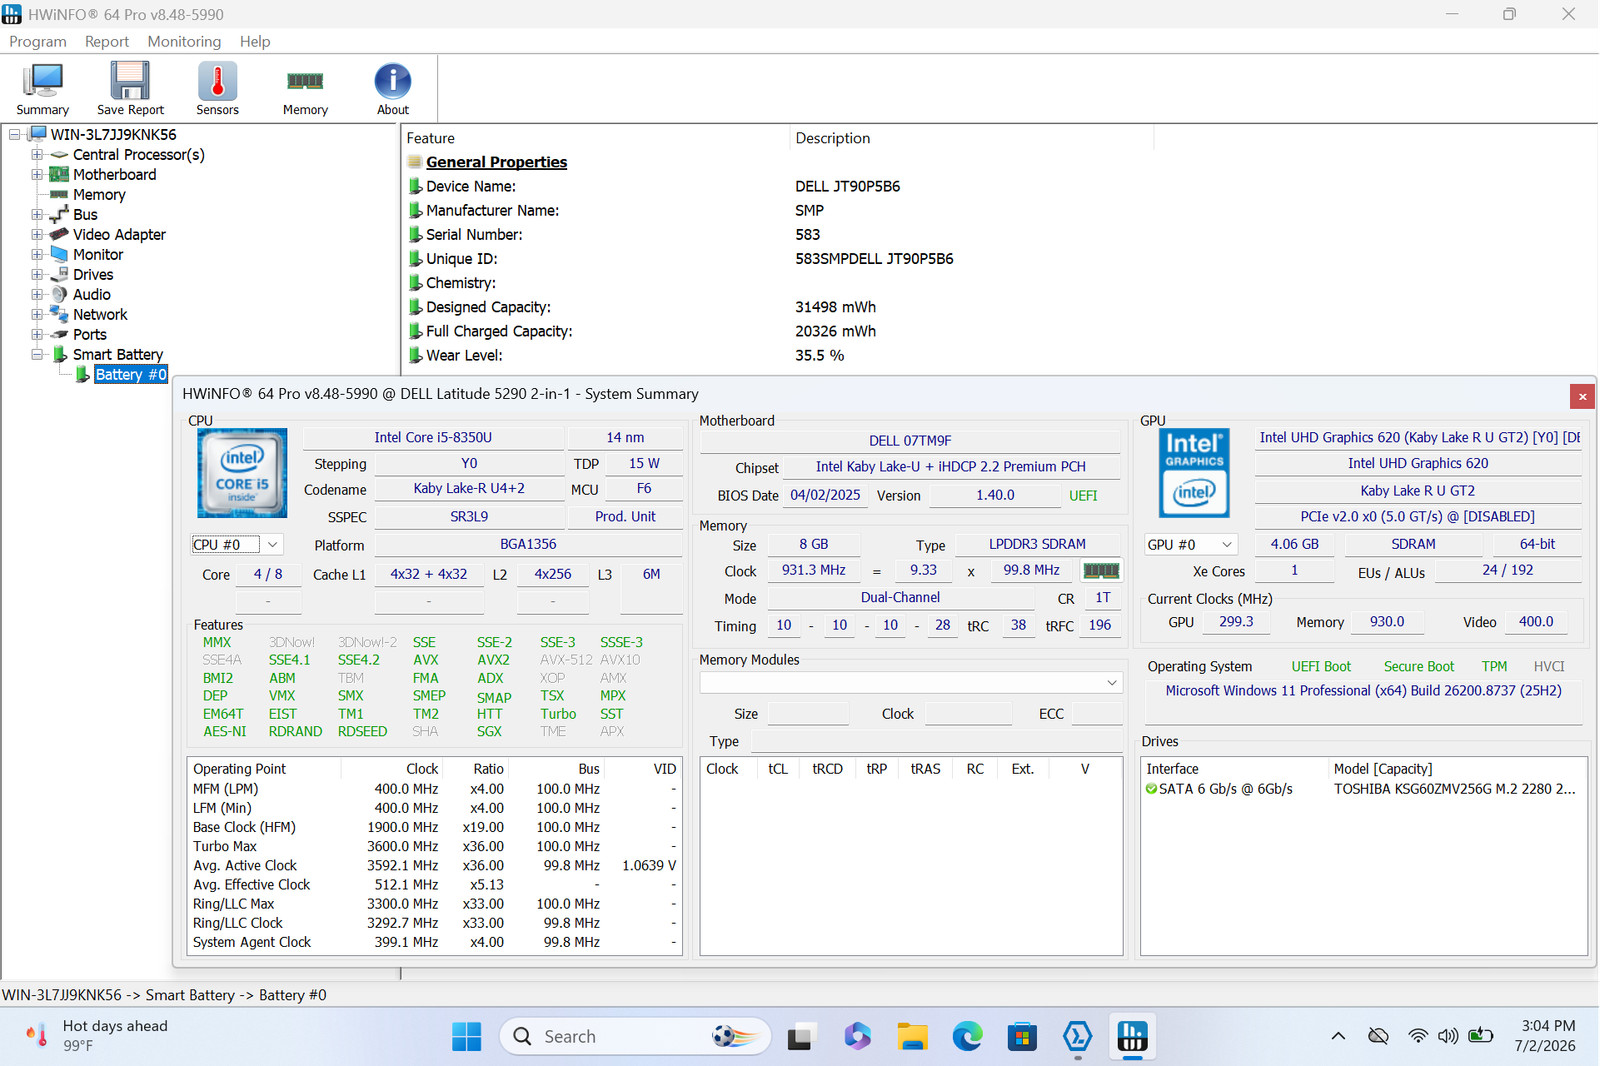Click the Intel Core i5 logo image
1600x1066 pixels.
coord(242,473)
